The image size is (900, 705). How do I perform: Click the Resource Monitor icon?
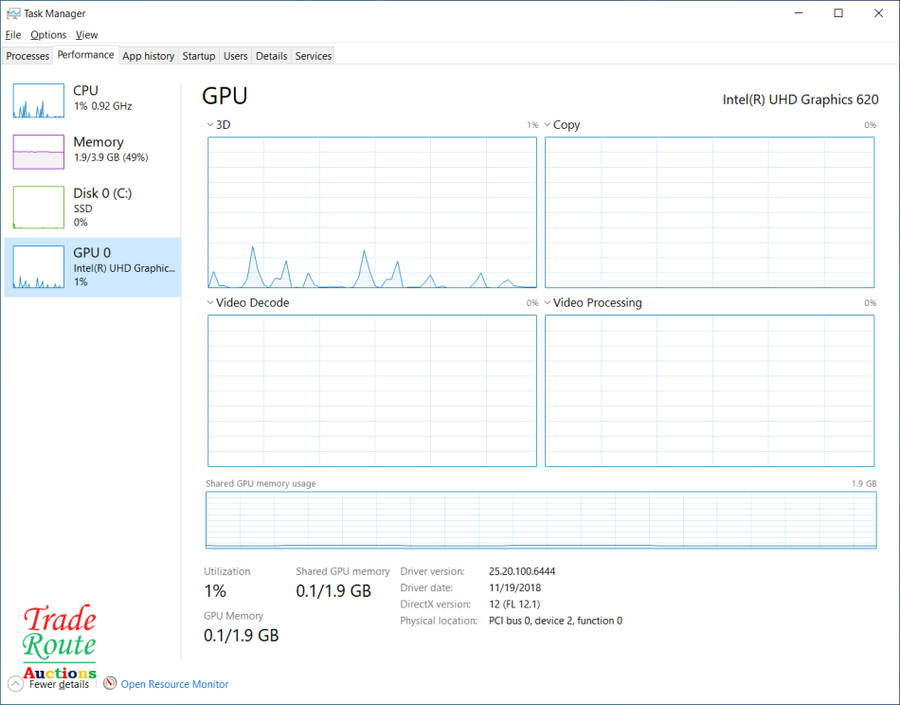(110, 684)
